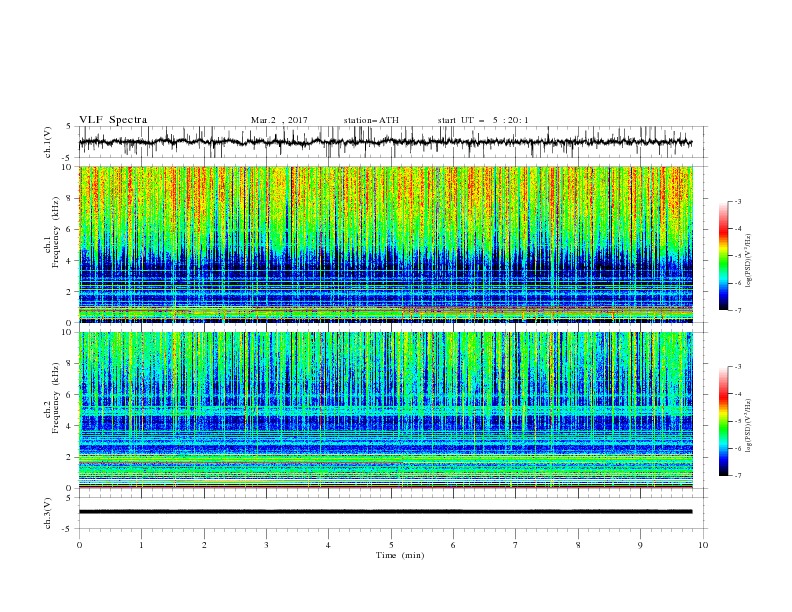The image size is (792, 612).
Task: Click the "8" kHz tick on ch.2 frequency axis
Action: click(x=69, y=364)
